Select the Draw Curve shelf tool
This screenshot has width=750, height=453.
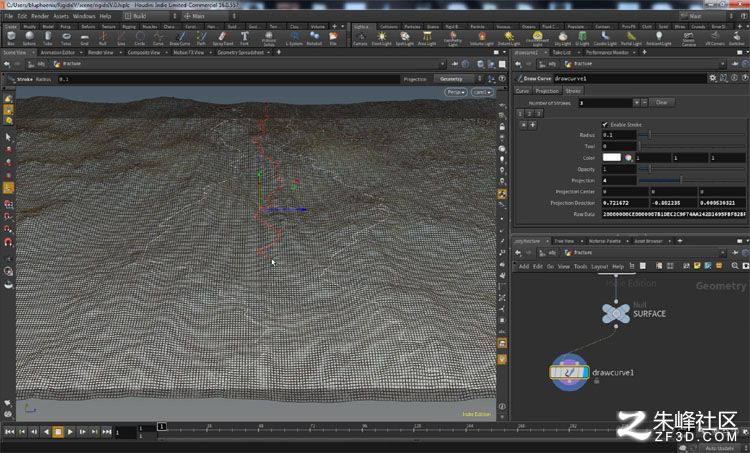tap(180, 38)
